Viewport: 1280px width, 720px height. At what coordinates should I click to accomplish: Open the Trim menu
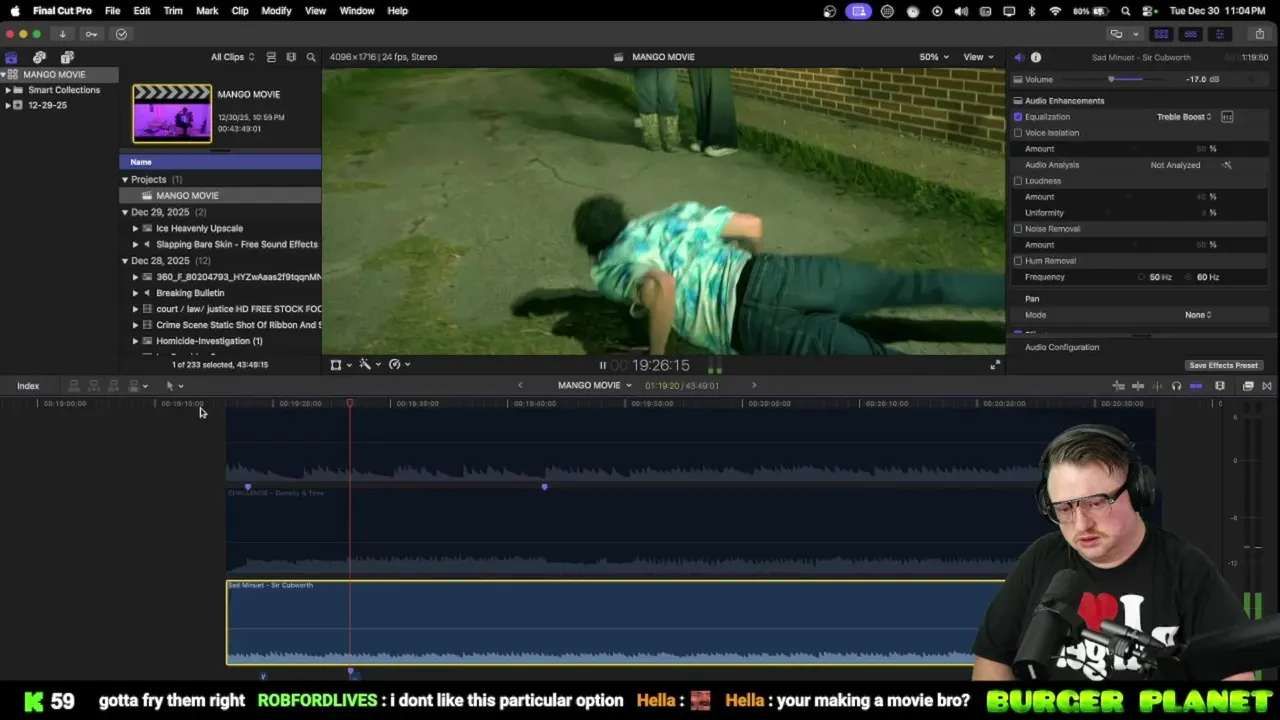coord(173,11)
